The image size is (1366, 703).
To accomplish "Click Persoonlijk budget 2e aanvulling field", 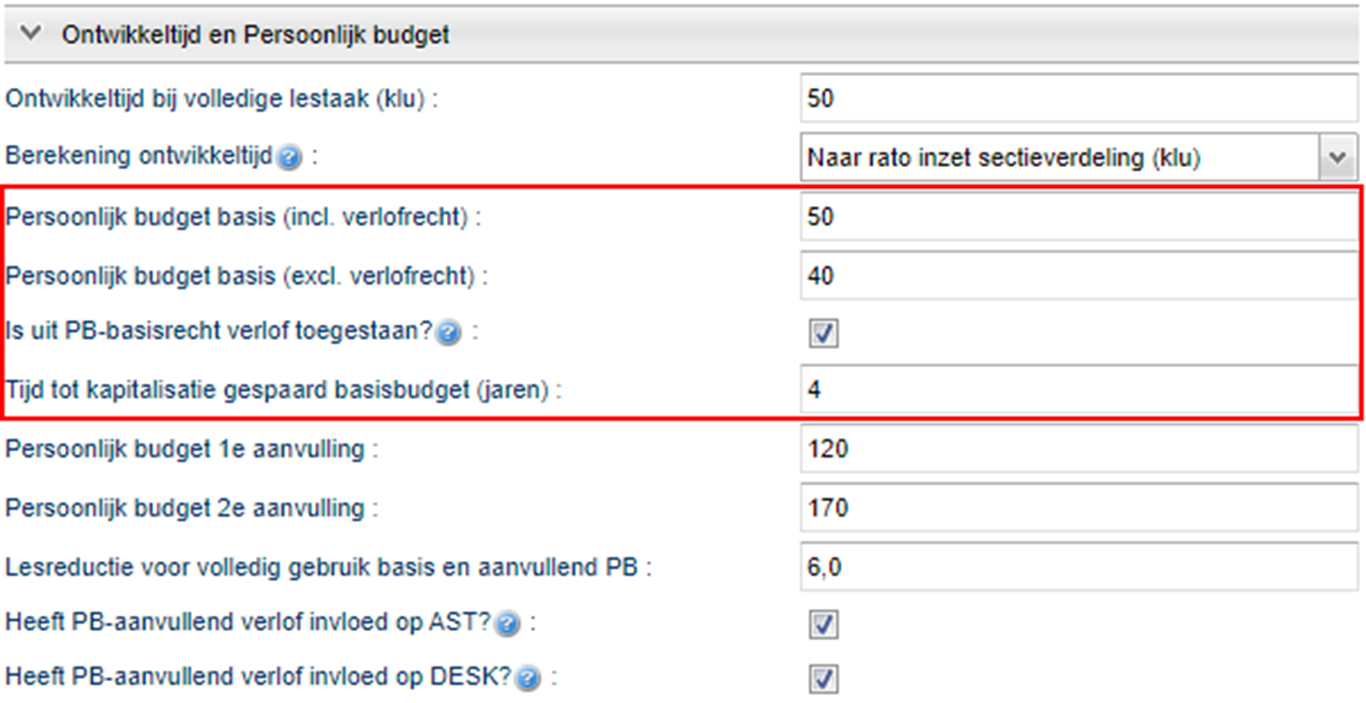I will (x=1078, y=508).
